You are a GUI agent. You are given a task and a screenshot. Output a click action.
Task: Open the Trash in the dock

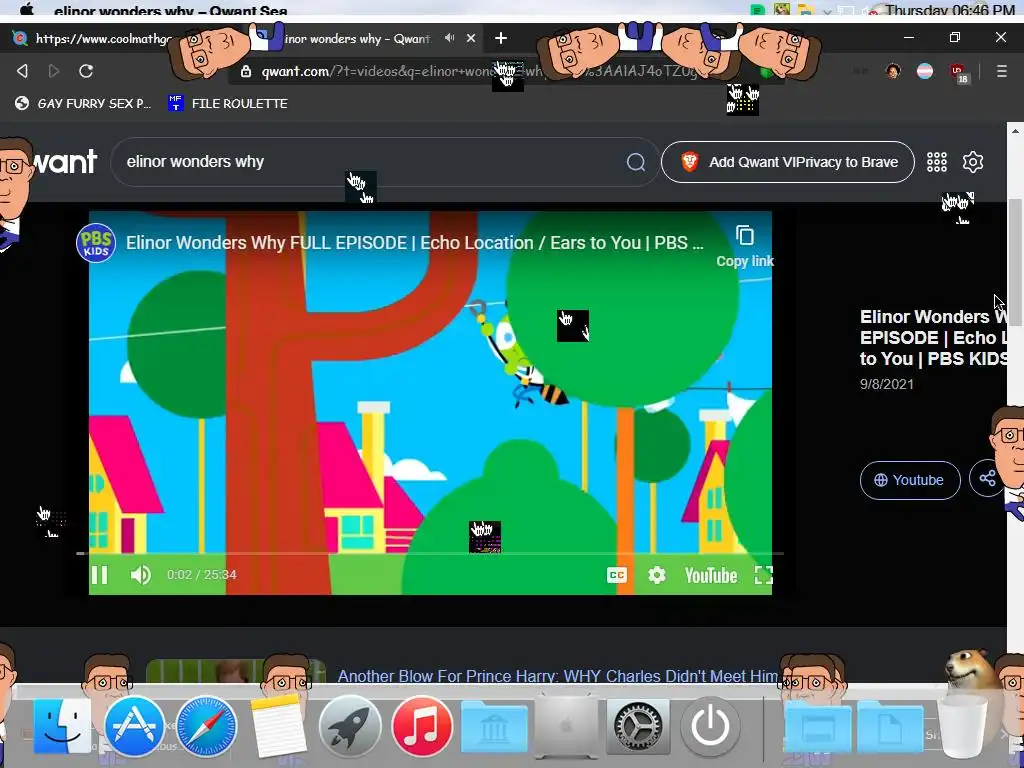click(x=963, y=726)
